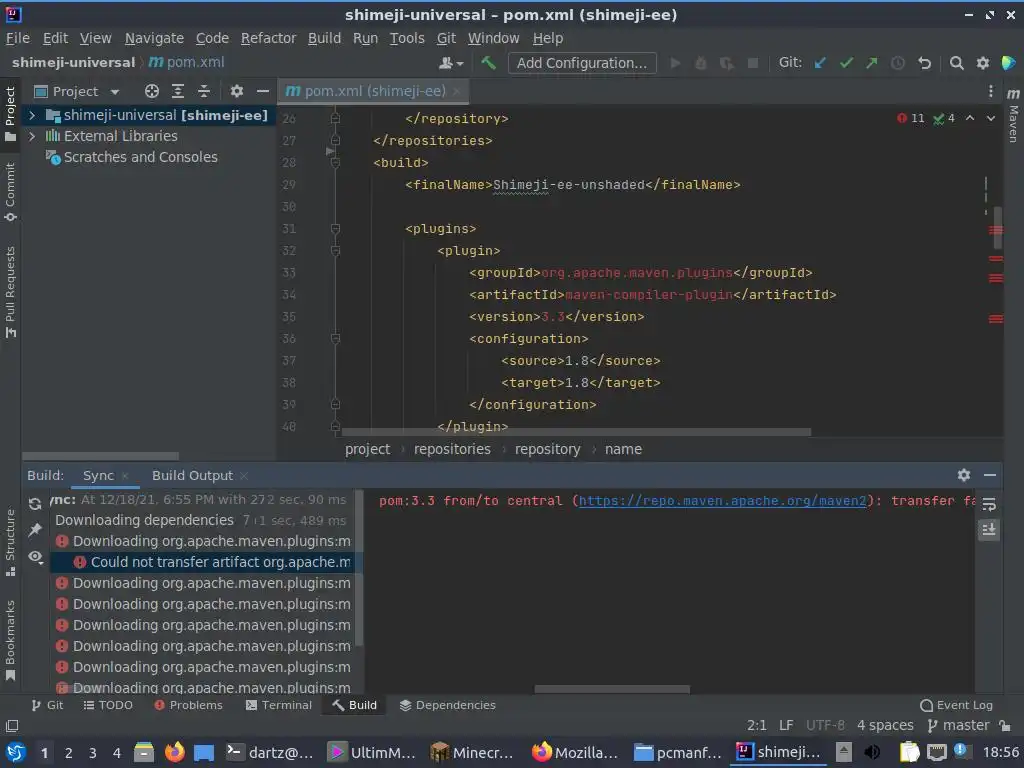Open the TODO tool window
The height and width of the screenshot is (768, 1024).
[108, 705]
